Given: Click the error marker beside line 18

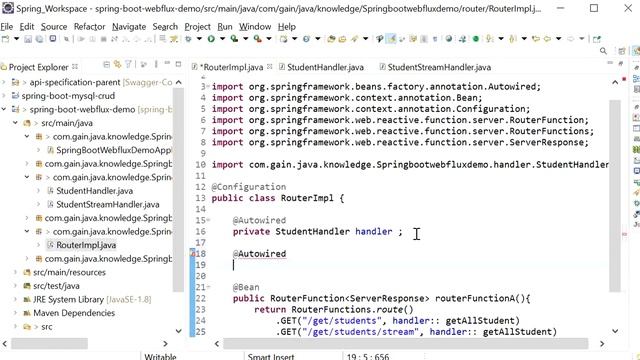Looking at the screenshot, I should [193, 253].
